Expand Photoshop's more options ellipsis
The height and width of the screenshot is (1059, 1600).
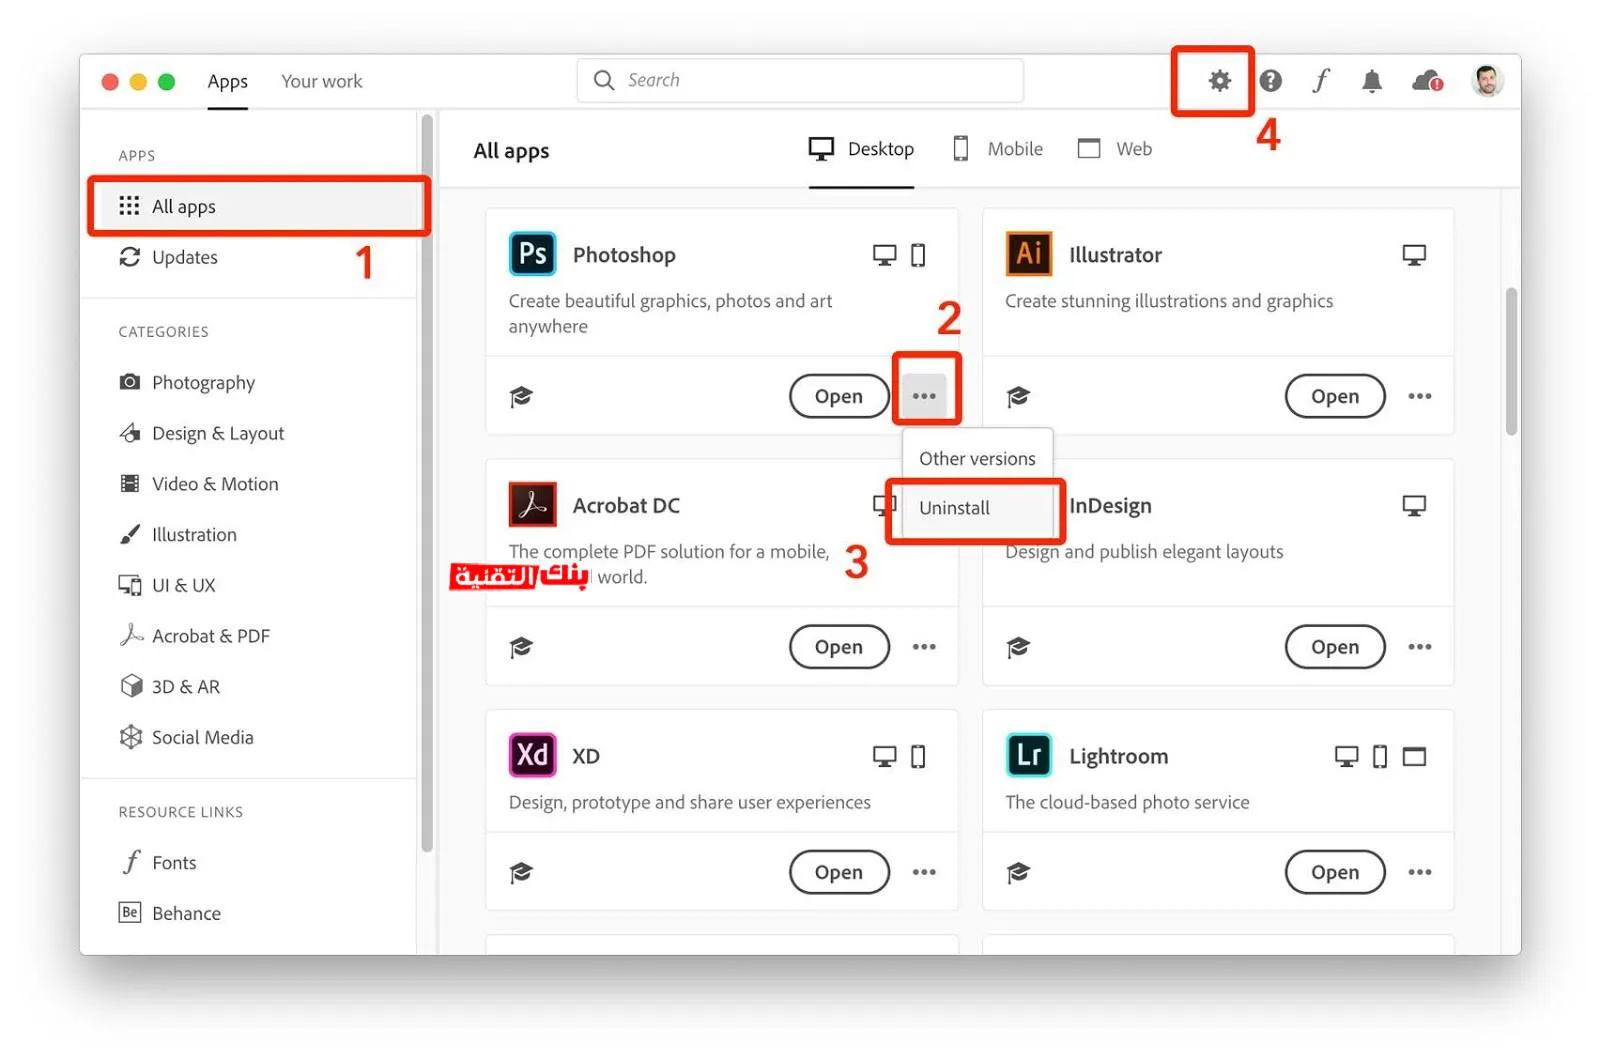point(924,396)
